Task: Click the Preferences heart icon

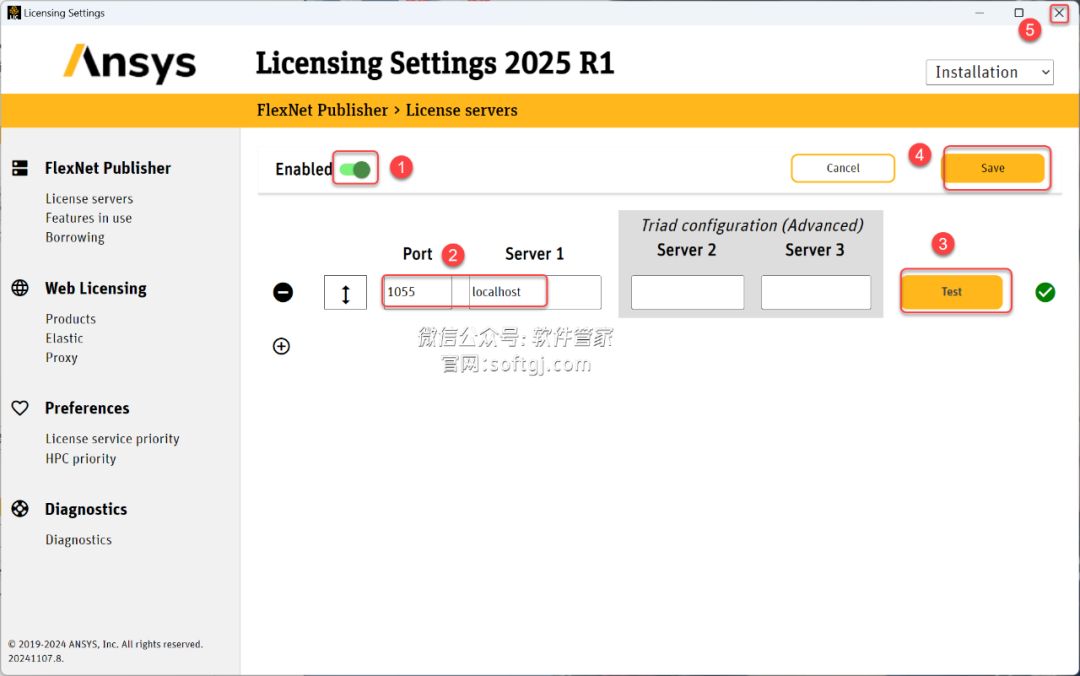Action: [20, 408]
